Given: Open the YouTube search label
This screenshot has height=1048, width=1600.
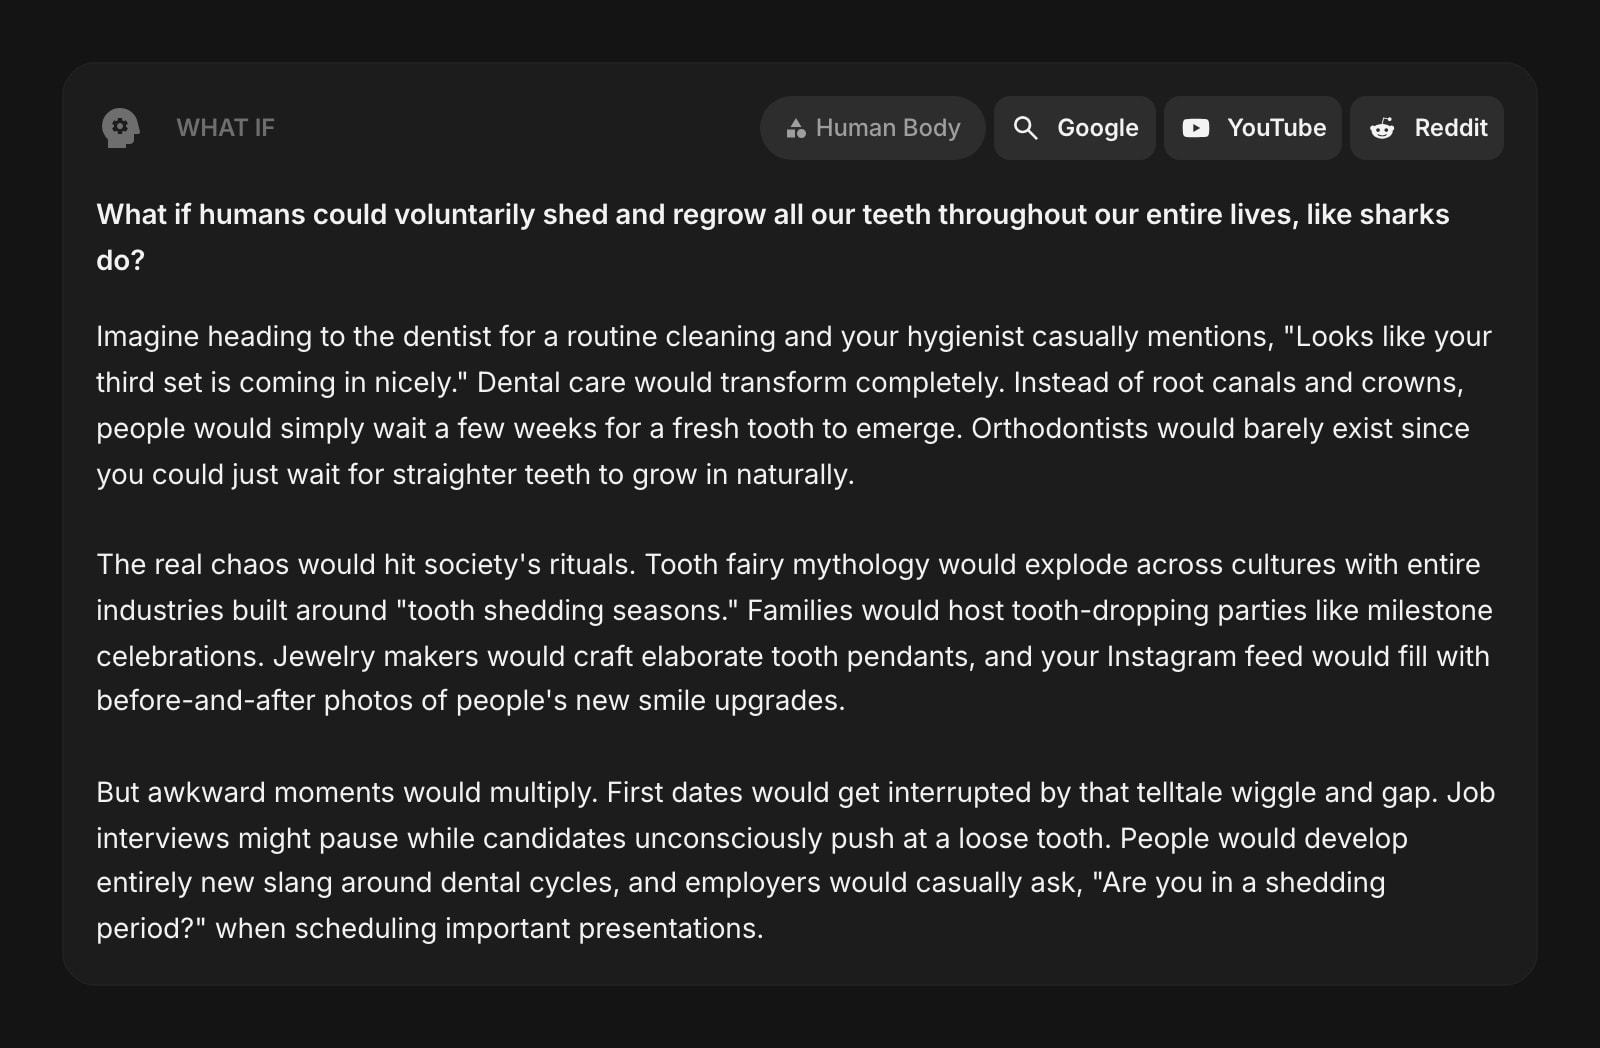Looking at the screenshot, I should tap(1276, 128).
